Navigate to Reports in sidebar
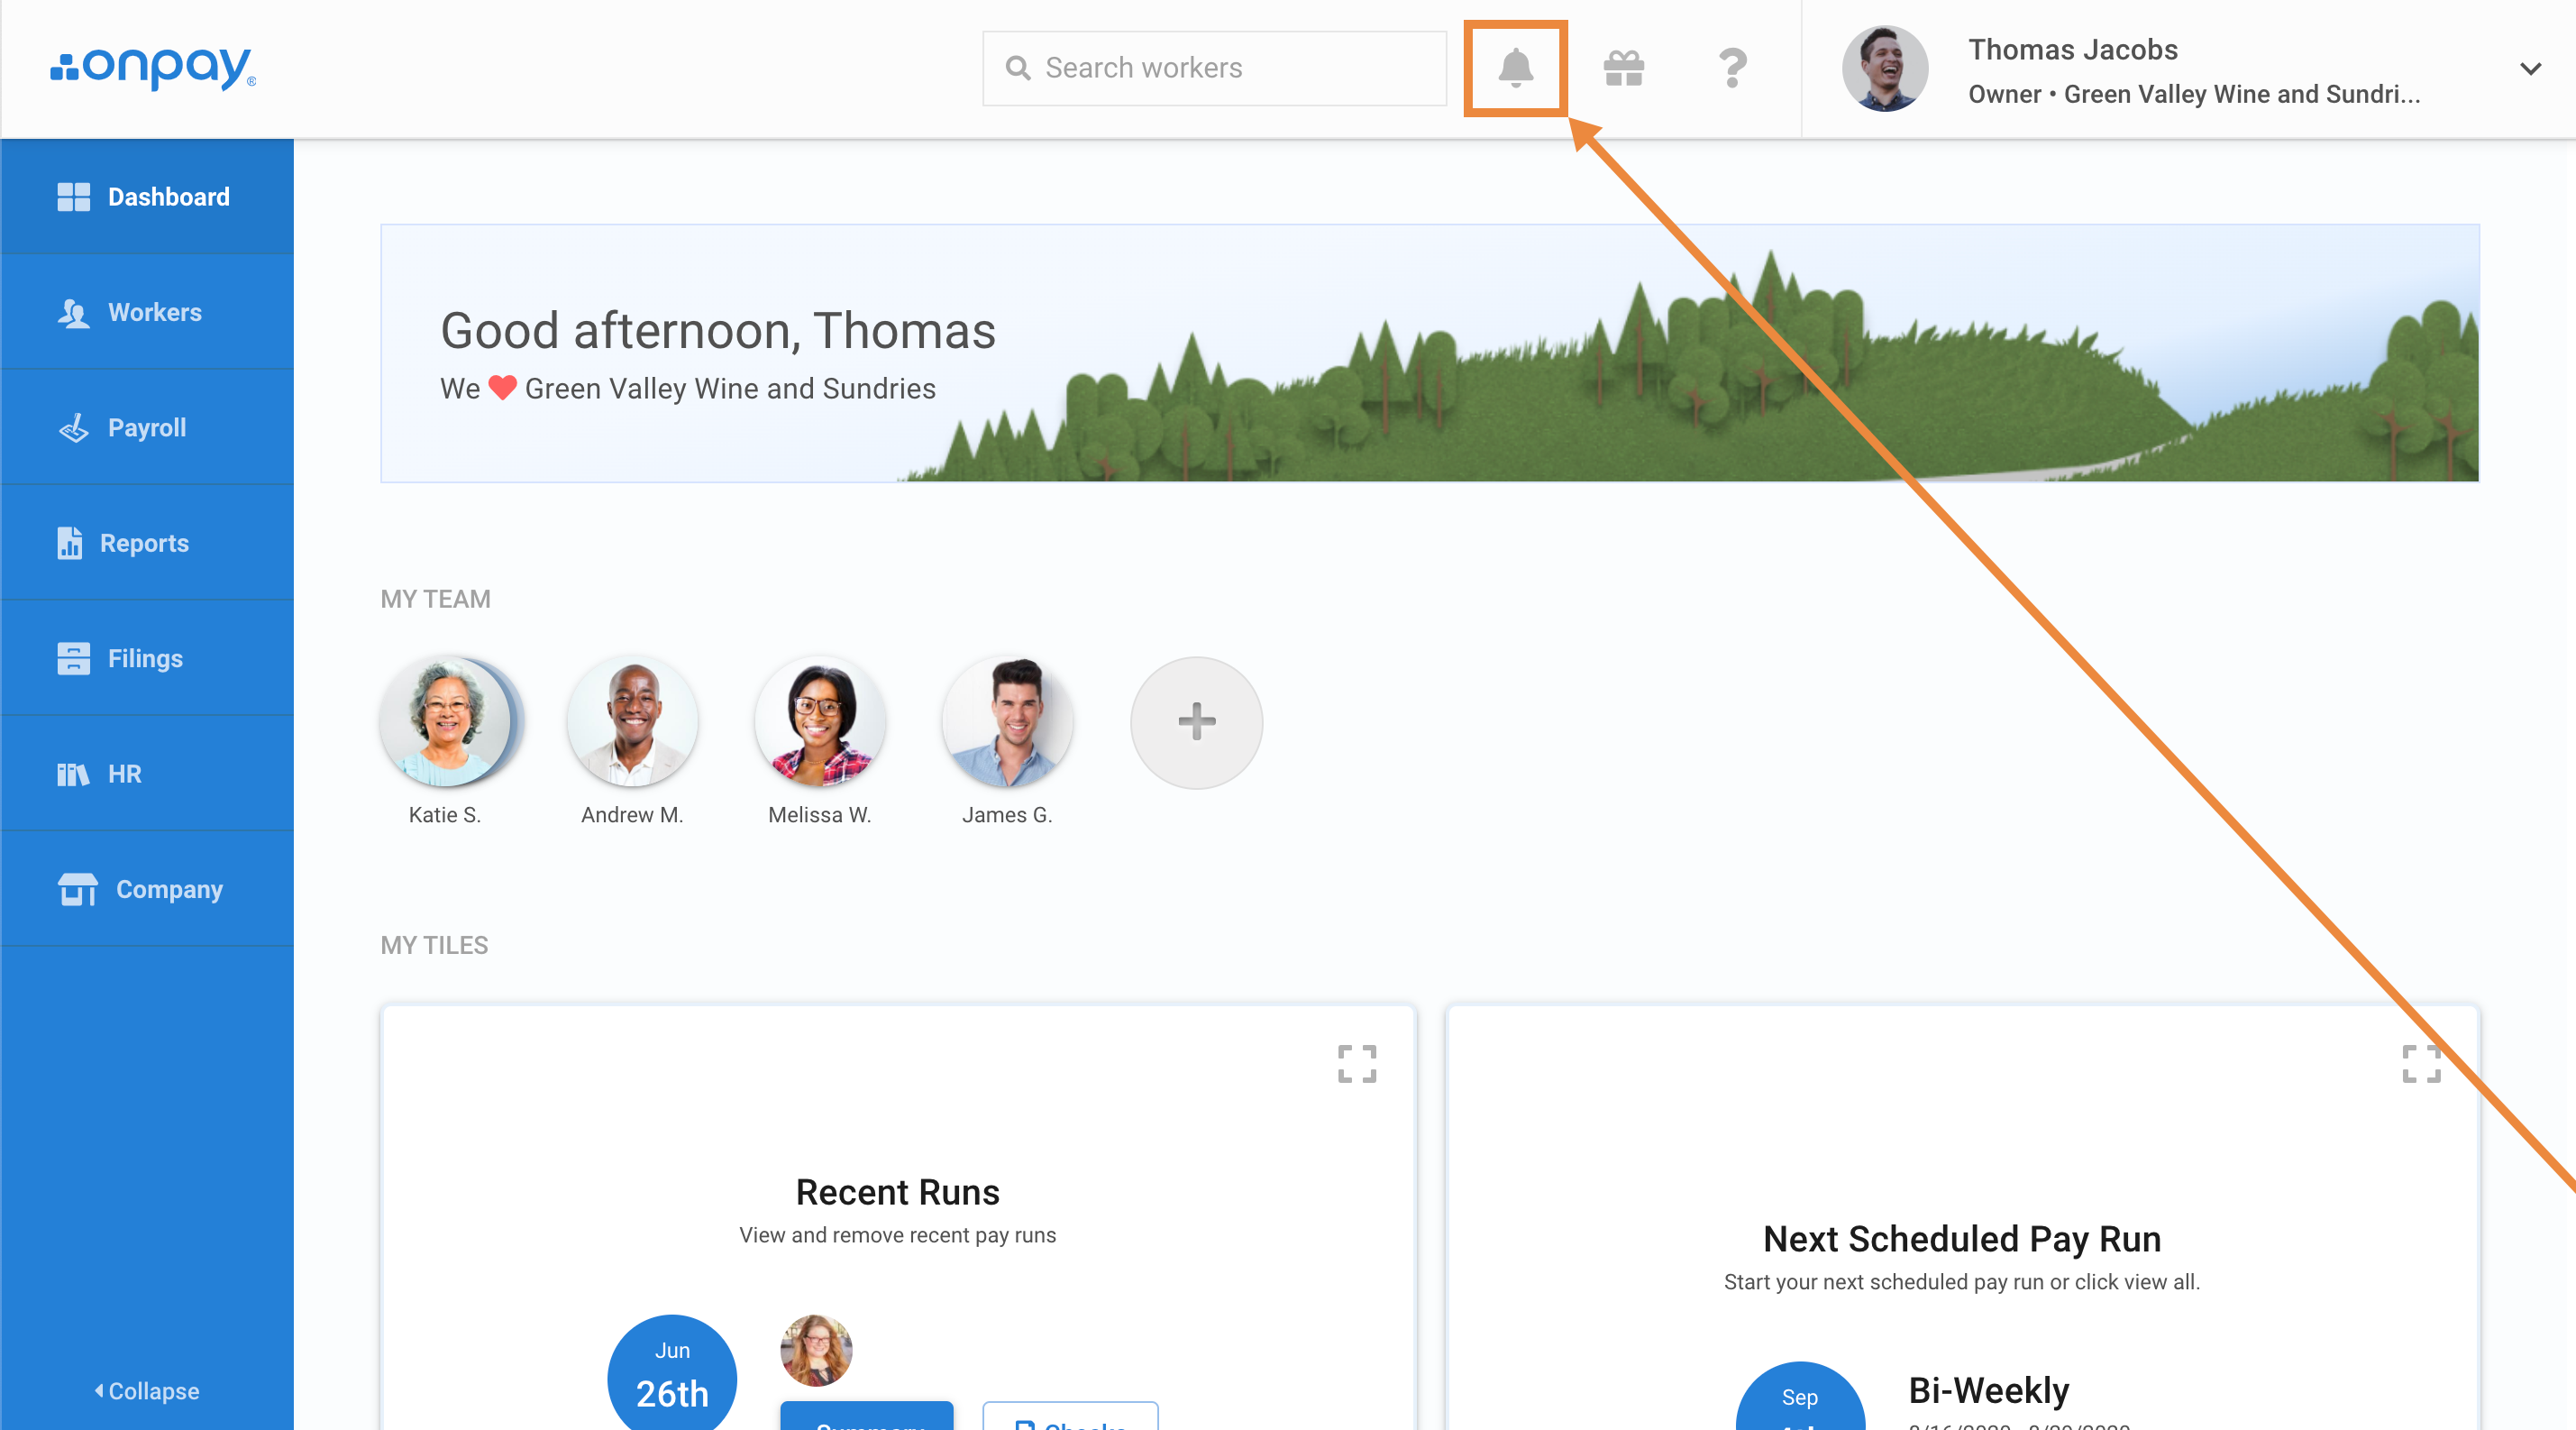 (x=147, y=543)
